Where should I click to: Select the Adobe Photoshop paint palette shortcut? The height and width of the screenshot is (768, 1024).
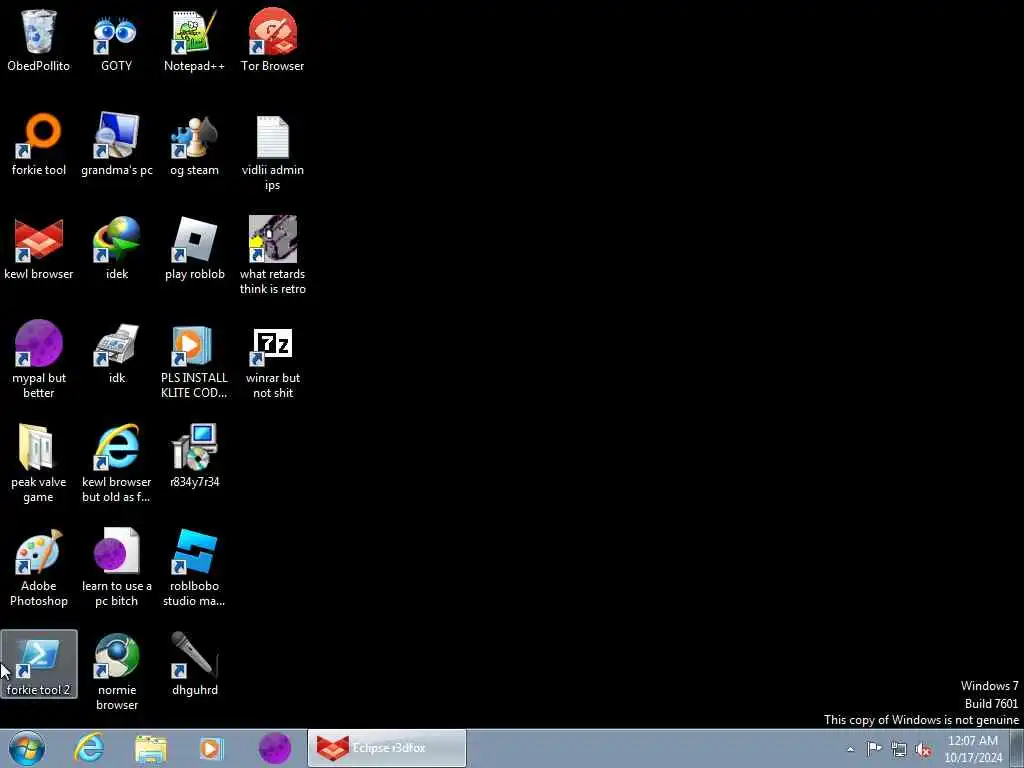pos(39,568)
